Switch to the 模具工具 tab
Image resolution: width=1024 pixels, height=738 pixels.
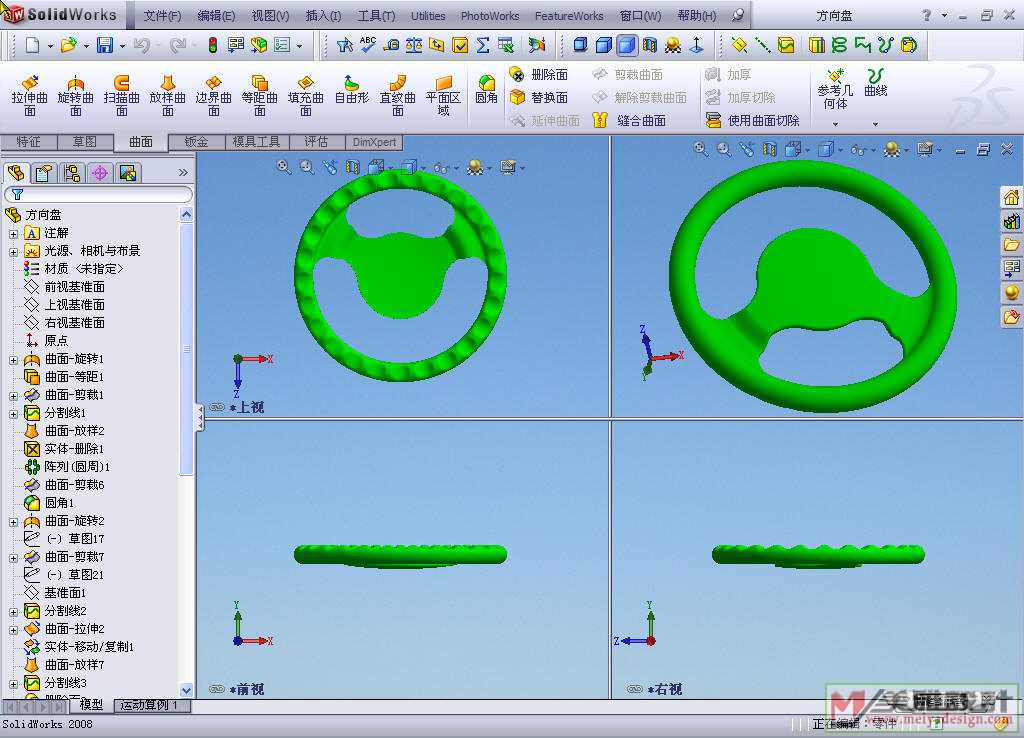[x=256, y=142]
